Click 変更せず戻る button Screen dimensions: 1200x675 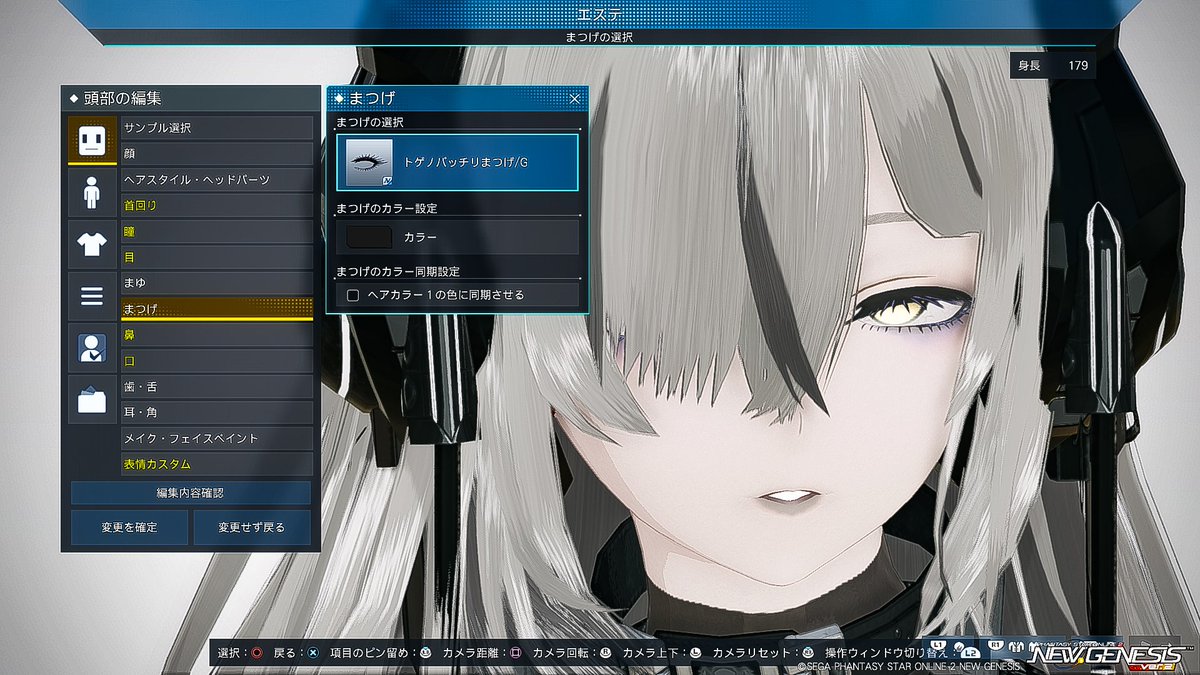(x=252, y=527)
